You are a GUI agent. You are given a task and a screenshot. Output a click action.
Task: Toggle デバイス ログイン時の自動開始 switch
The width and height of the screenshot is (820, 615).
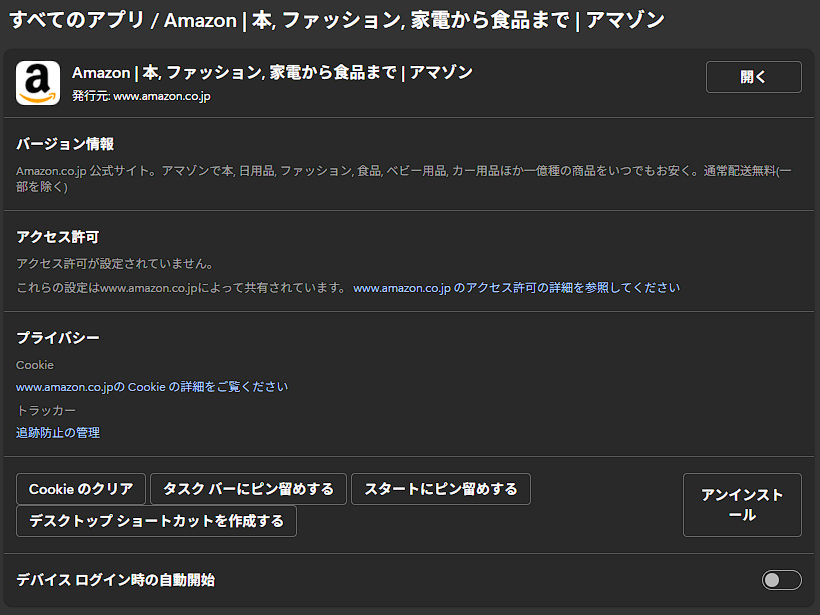pos(781,580)
